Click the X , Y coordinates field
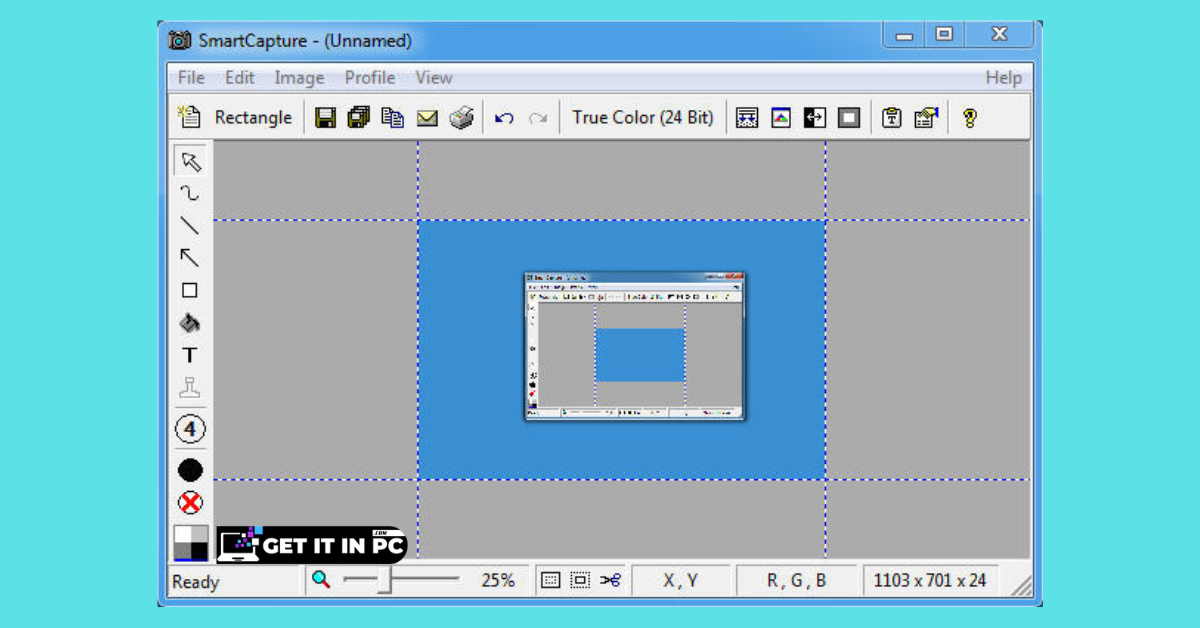The height and width of the screenshot is (628, 1200). click(681, 580)
